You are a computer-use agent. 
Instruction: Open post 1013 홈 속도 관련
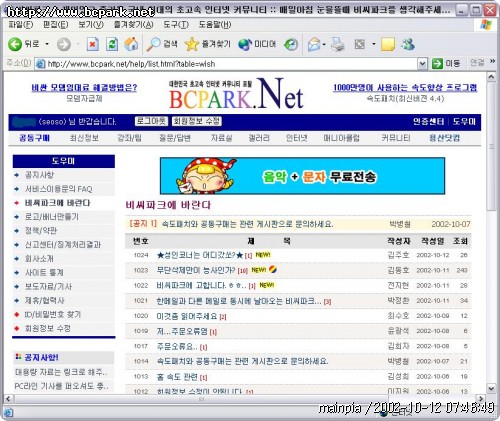[x=177, y=377]
